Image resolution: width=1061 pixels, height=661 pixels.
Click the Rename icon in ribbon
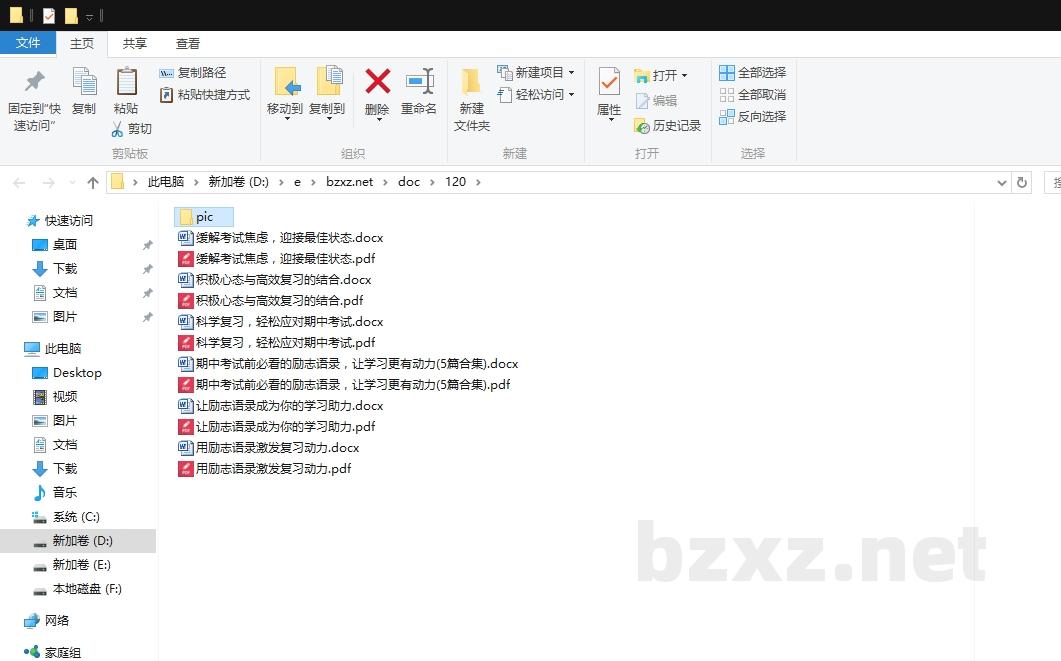coord(419,82)
